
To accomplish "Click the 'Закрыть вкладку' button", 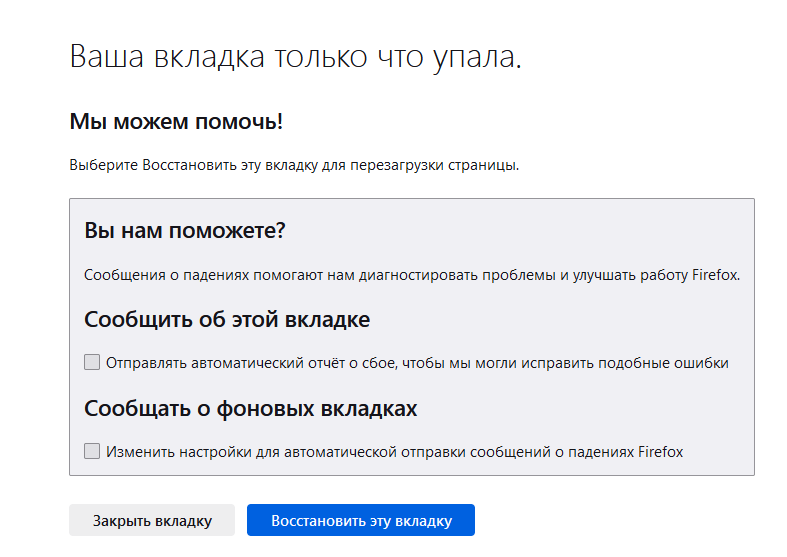I will pos(152,520).
